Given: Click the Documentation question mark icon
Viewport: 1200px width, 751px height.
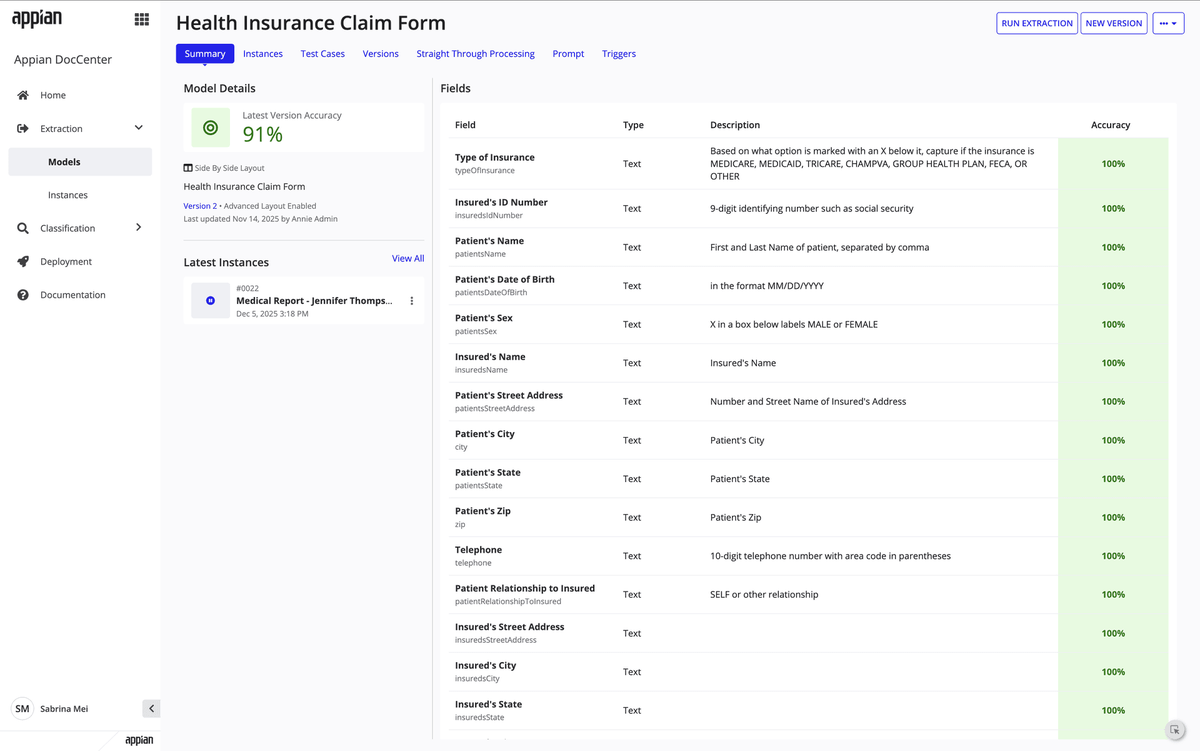Looking at the screenshot, I should point(23,295).
